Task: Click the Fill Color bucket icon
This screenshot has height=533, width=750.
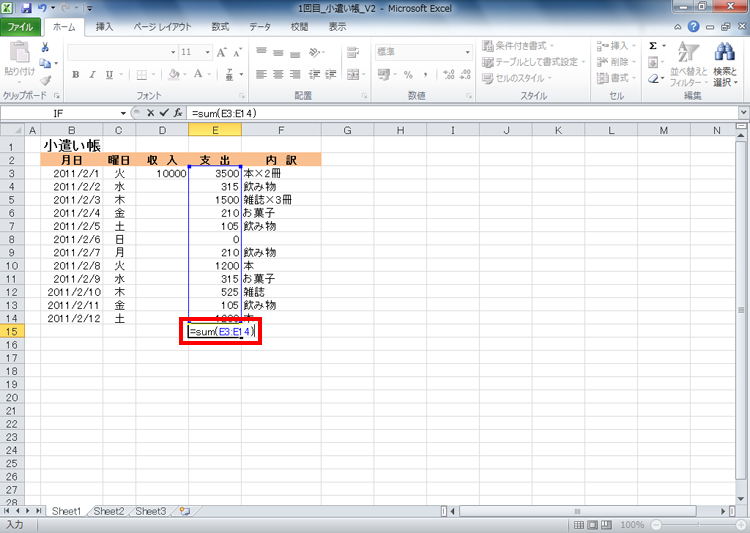Action: pos(174,75)
